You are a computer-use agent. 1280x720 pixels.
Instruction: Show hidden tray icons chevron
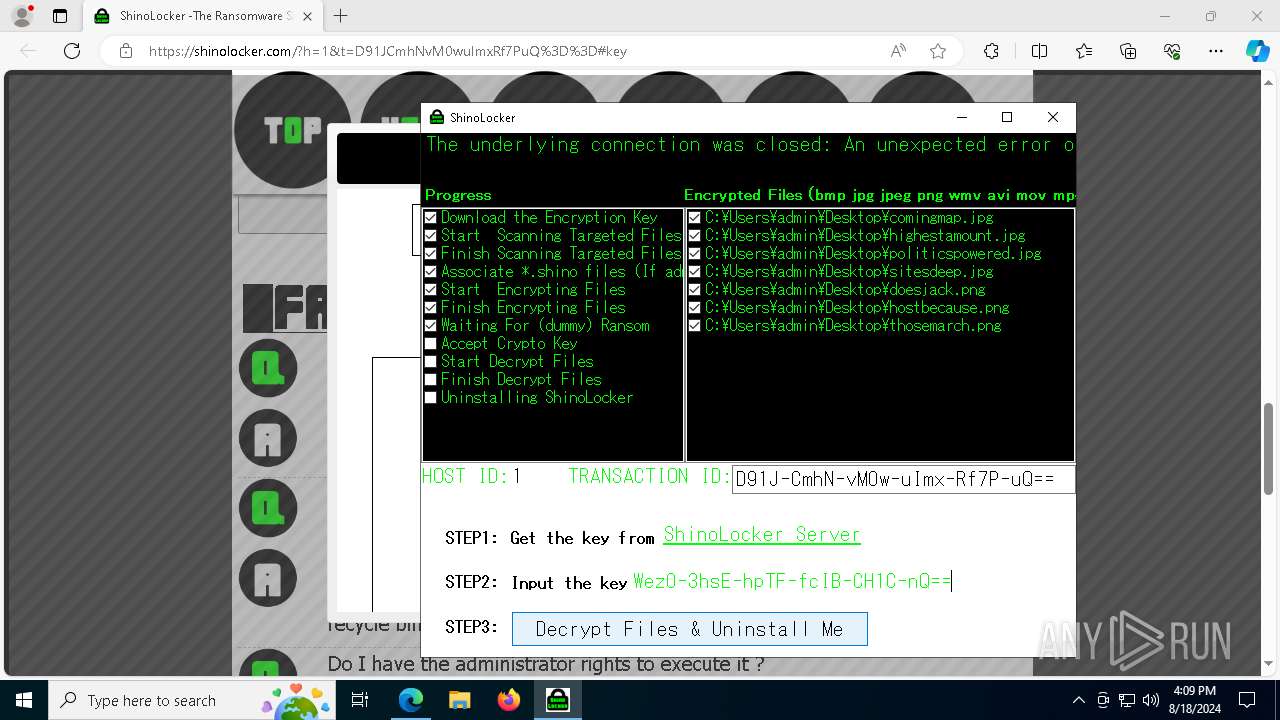click(1078, 700)
